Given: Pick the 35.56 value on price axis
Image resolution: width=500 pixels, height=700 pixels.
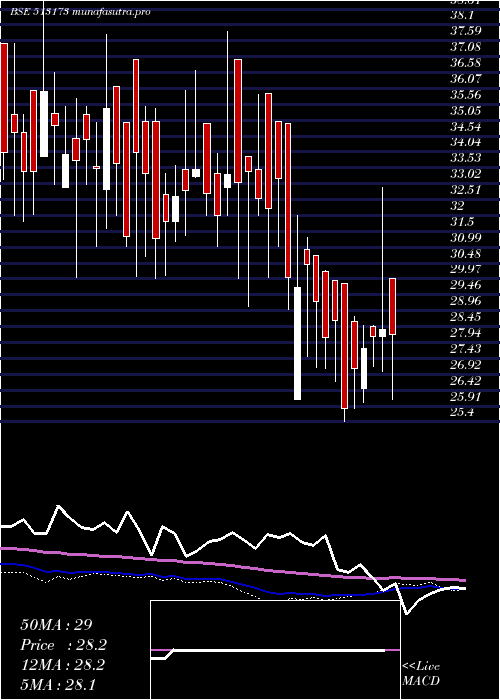Looking at the screenshot, I should [x=466, y=95].
